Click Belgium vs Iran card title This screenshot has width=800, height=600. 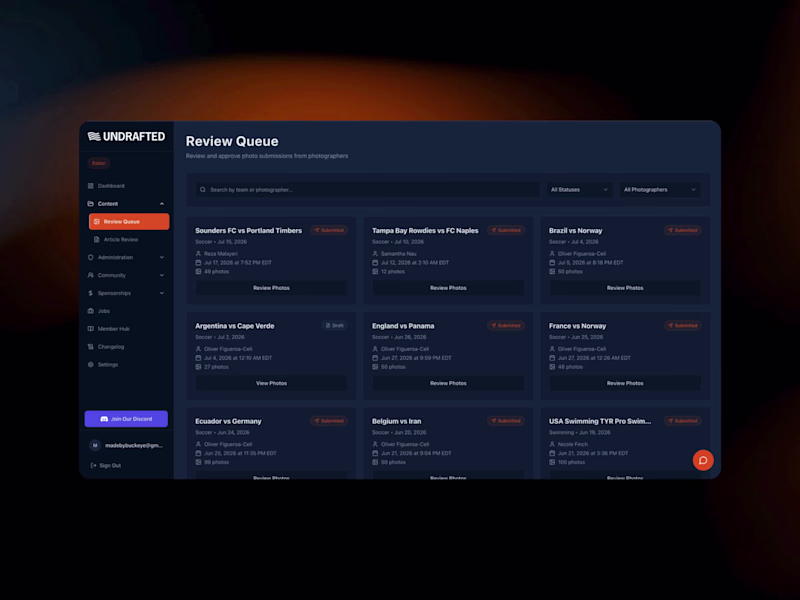(396, 421)
